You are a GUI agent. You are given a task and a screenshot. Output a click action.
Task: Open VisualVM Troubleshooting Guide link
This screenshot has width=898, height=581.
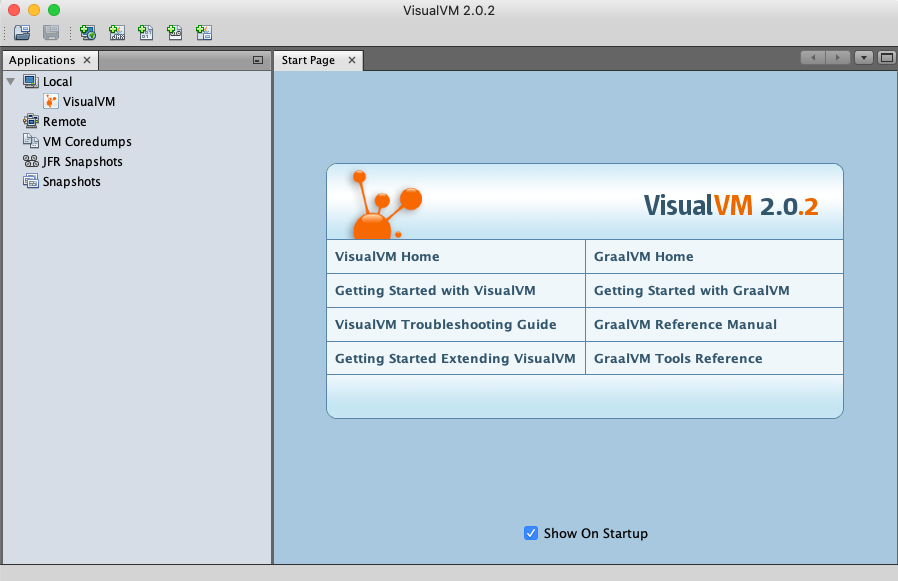point(446,324)
